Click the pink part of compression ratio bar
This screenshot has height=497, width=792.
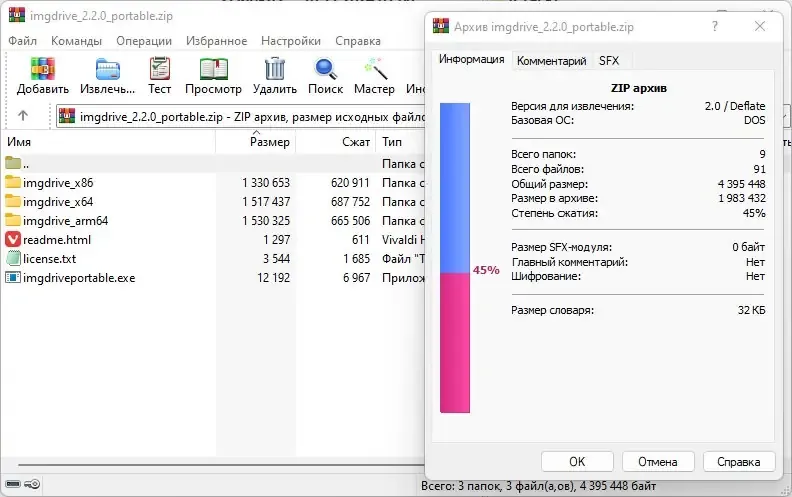pos(455,343)
